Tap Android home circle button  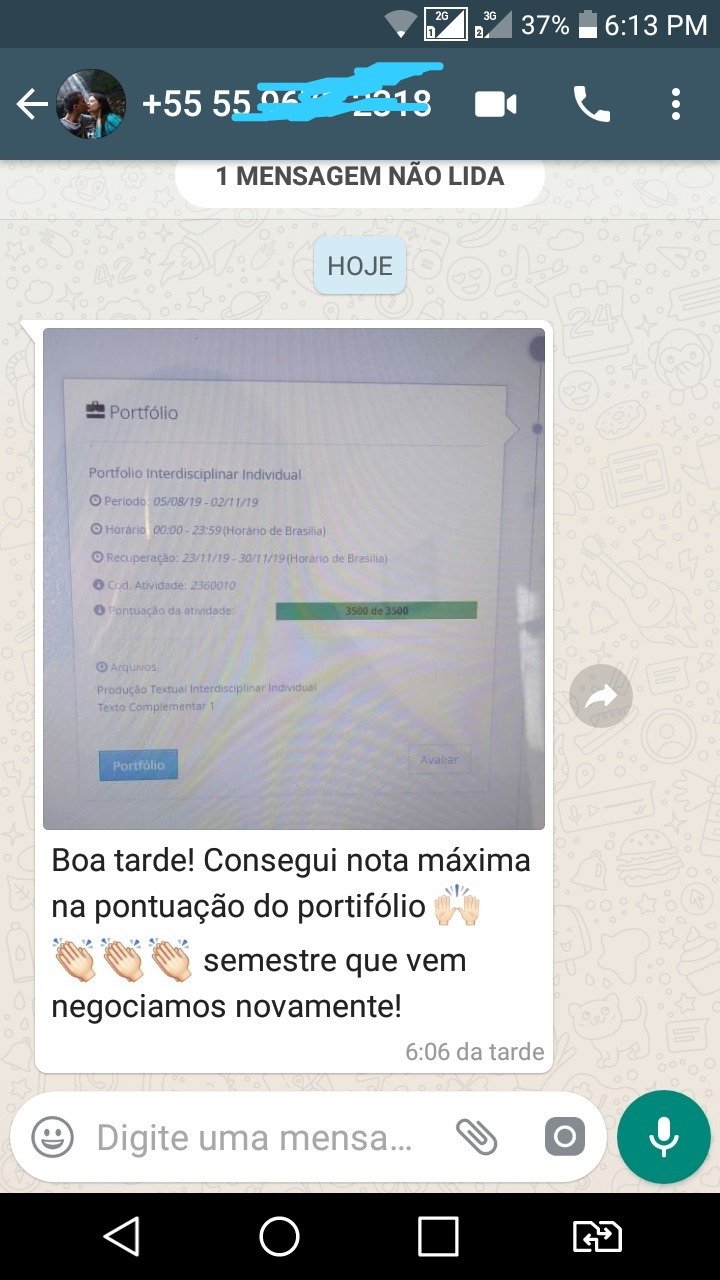280,1237
